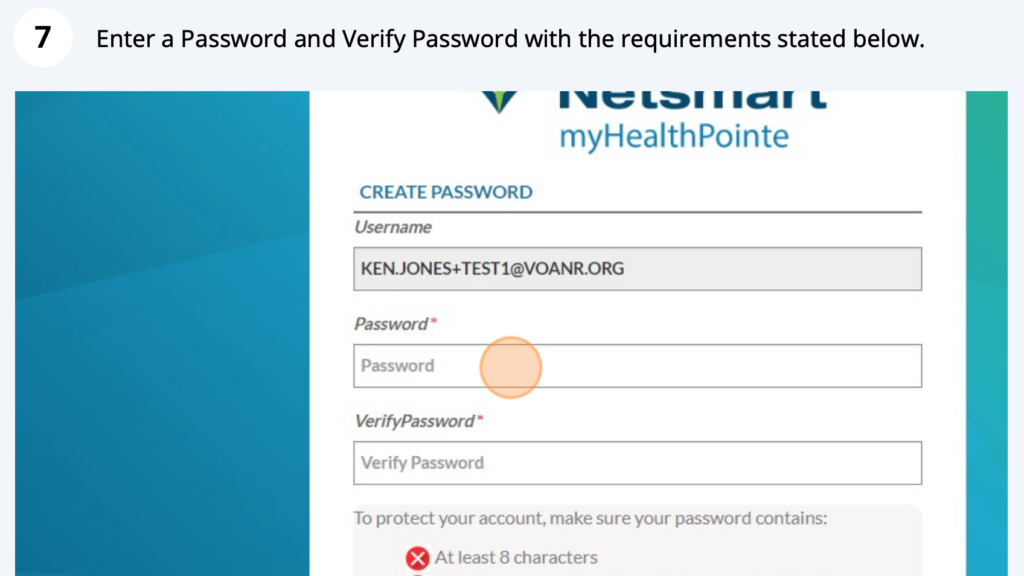Click the step 7 instruction text at top
Screen dimensions: 1024x576
[x=511, y=39]
